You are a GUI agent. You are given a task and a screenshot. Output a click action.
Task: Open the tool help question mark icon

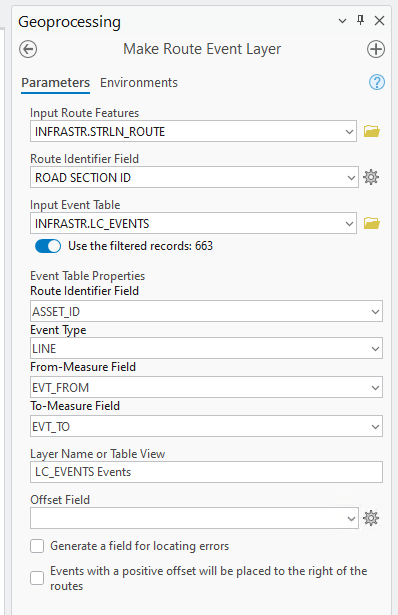pos(377,82)
